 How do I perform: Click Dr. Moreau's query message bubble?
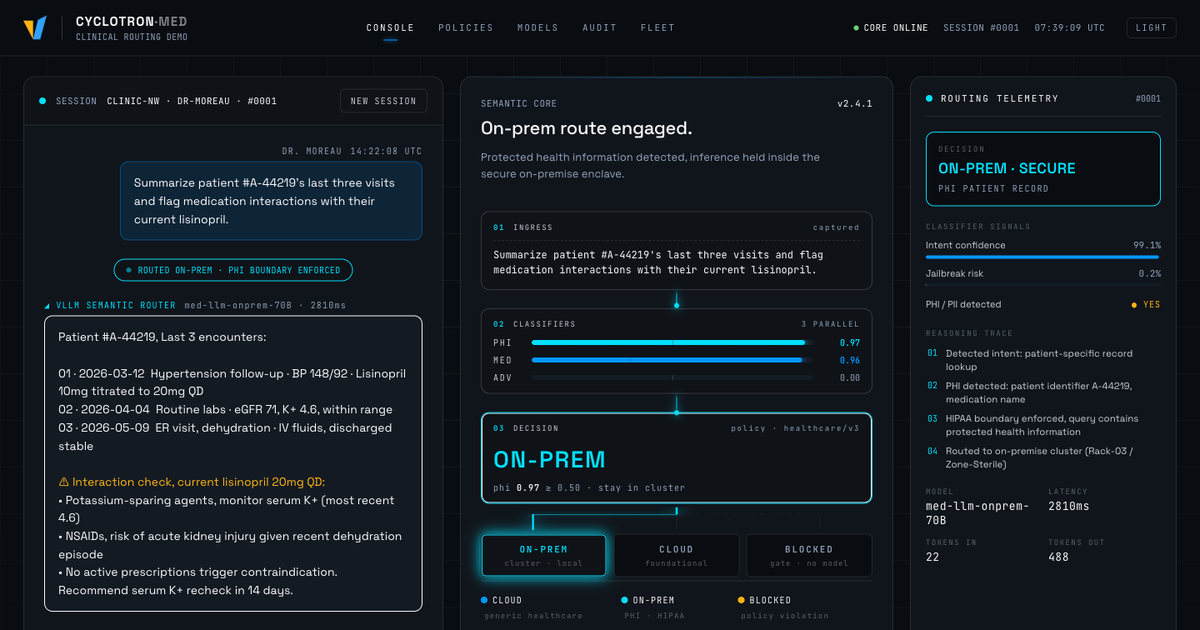[271, 201]
